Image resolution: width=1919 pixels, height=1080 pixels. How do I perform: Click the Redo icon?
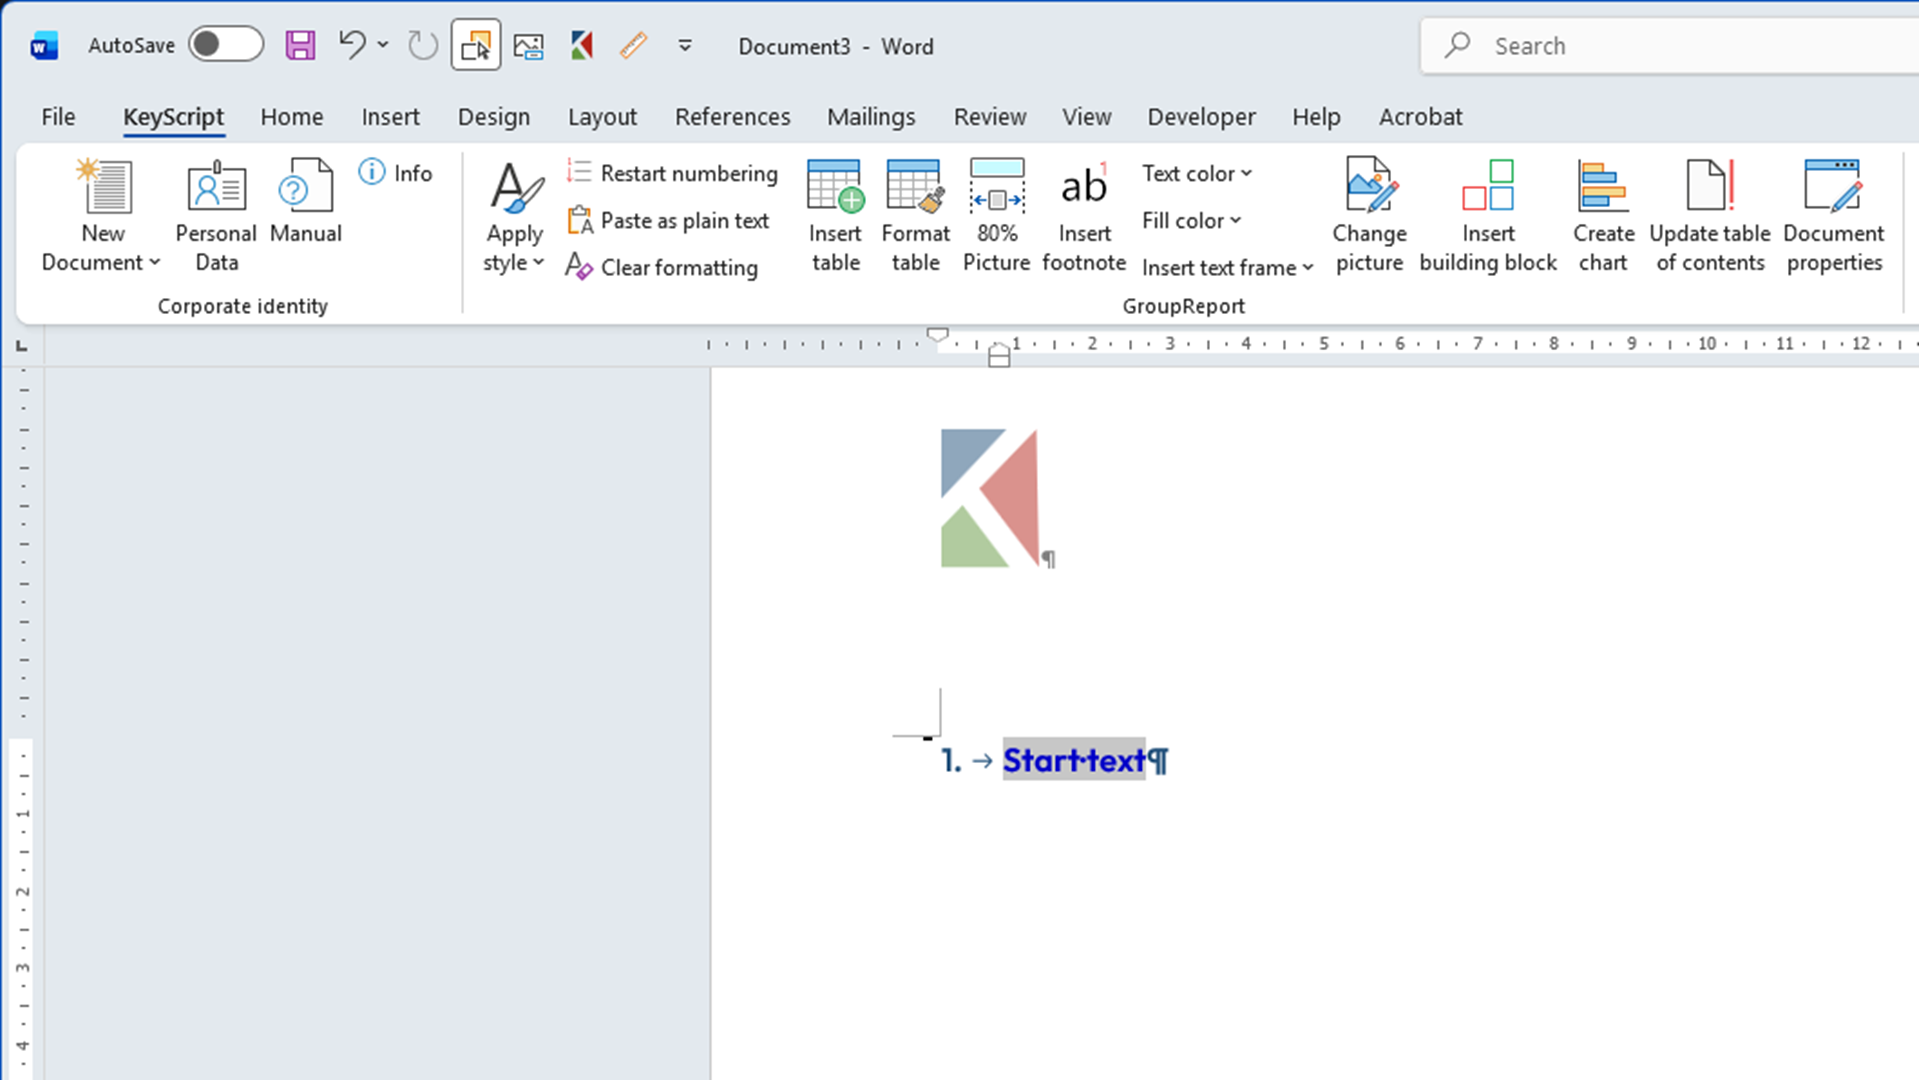(x=422, y=45)
